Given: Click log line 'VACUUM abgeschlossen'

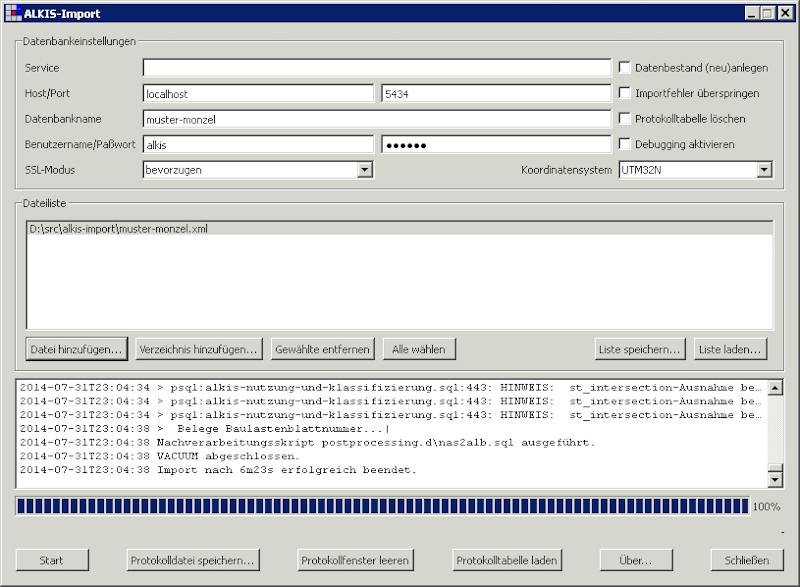Looking at the screenshot, I should click(x=160, y=456).
